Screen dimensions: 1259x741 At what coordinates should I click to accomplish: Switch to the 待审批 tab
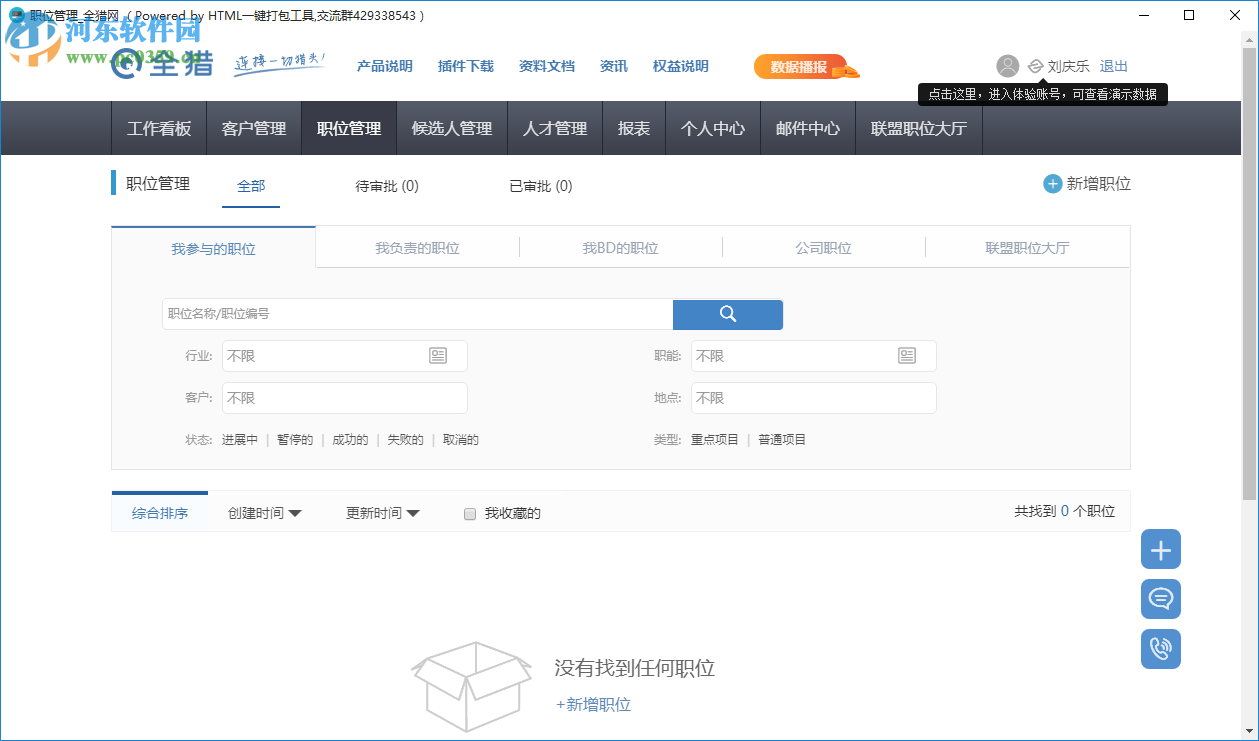pyautogui.click(x=387, y=186)
